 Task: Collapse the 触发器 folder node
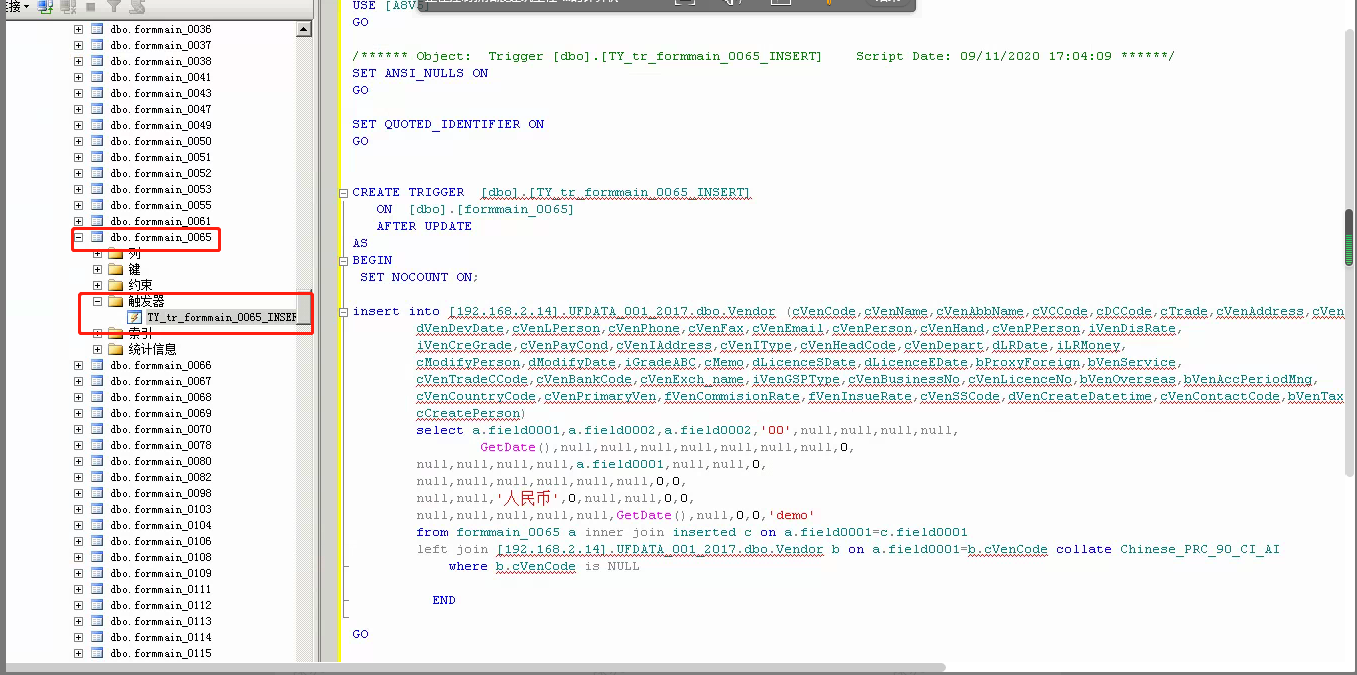coord(98,301)
